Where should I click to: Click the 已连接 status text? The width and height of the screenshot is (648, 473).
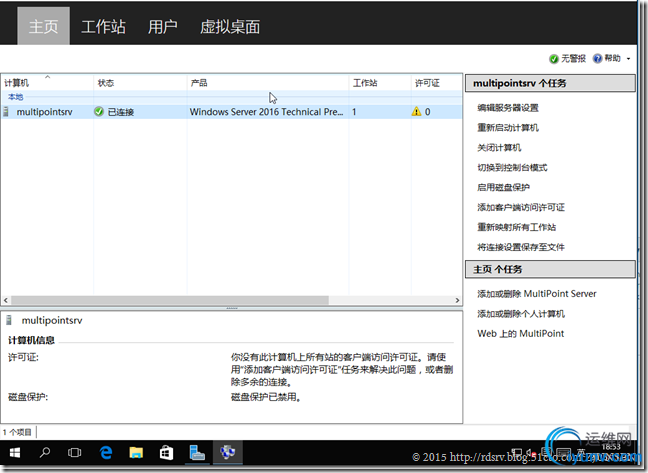click(x=121, y=112)
